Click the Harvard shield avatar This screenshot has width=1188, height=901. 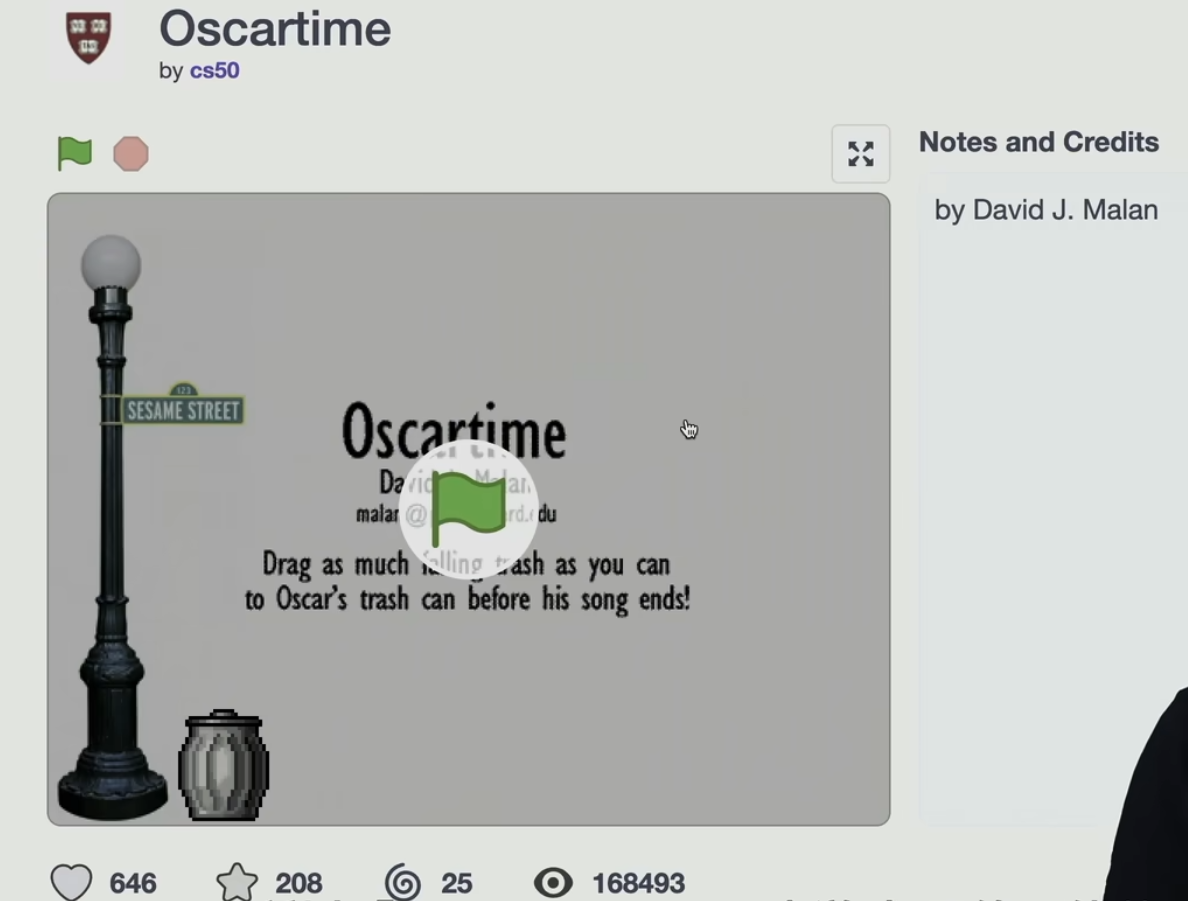[x=89, y=37]
